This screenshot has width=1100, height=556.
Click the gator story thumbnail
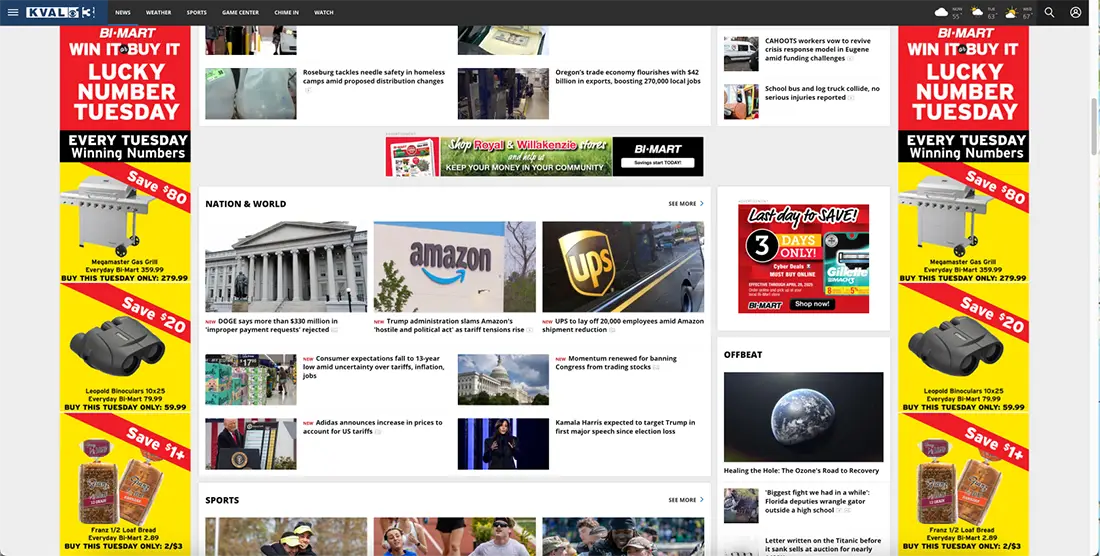741,506
